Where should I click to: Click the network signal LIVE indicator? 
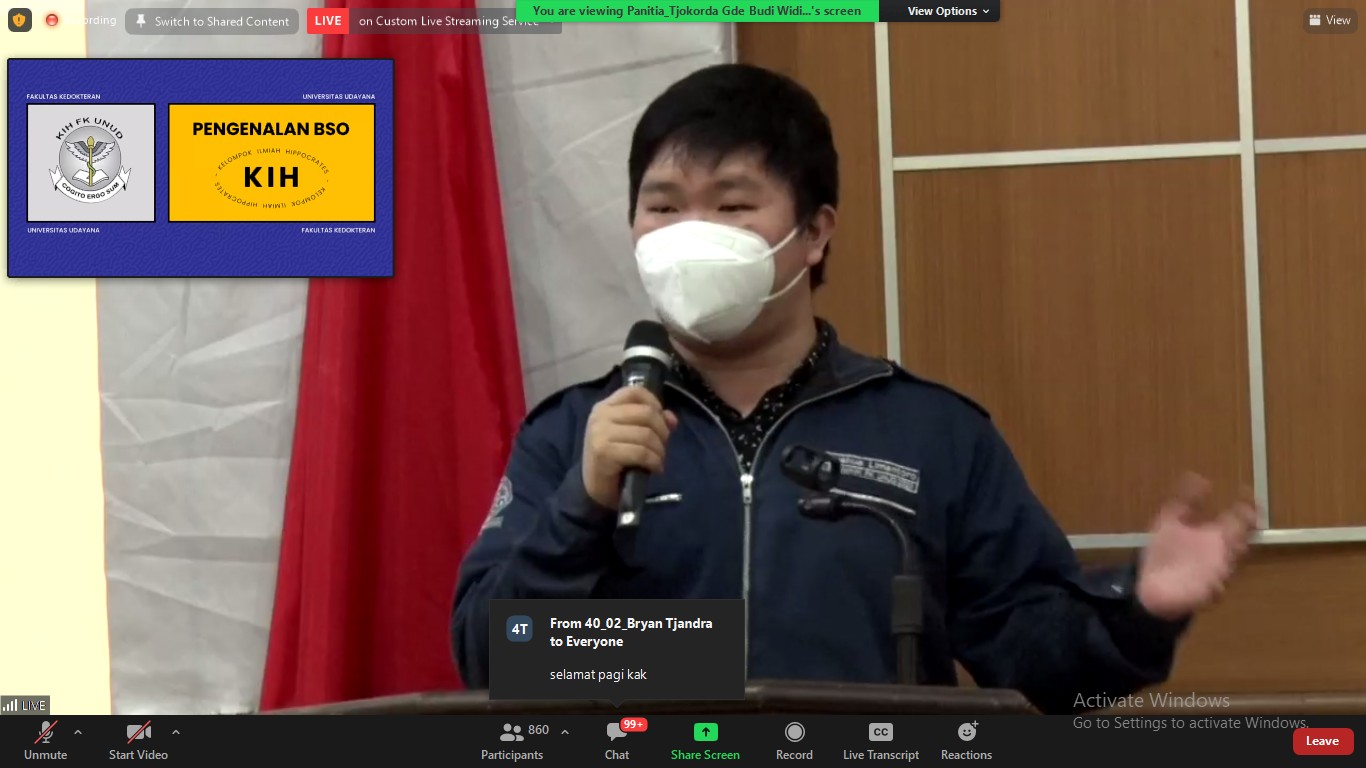(25, 705)
